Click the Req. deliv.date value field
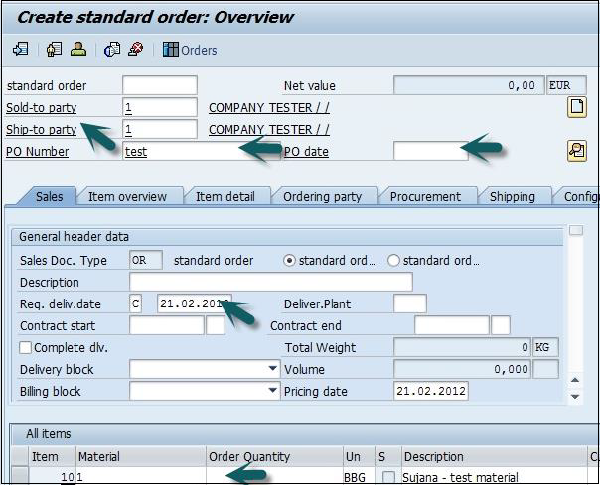Viewport: 600px width, 485px height. pos(194,304)
